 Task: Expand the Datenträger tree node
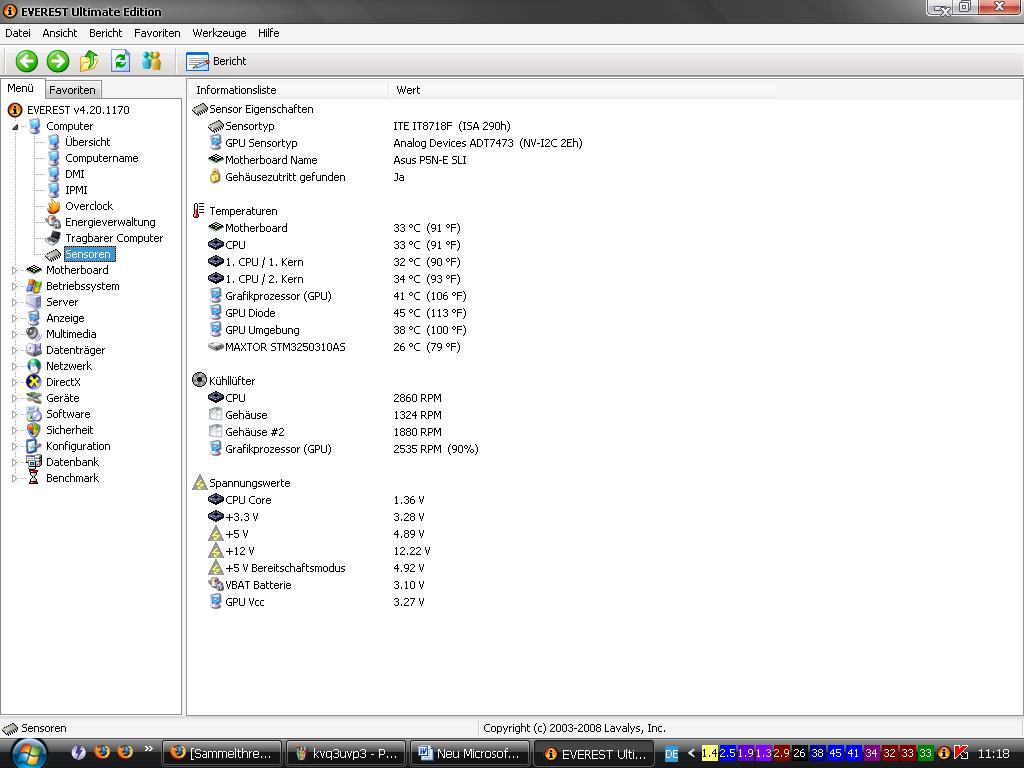[x=14, y=350]
